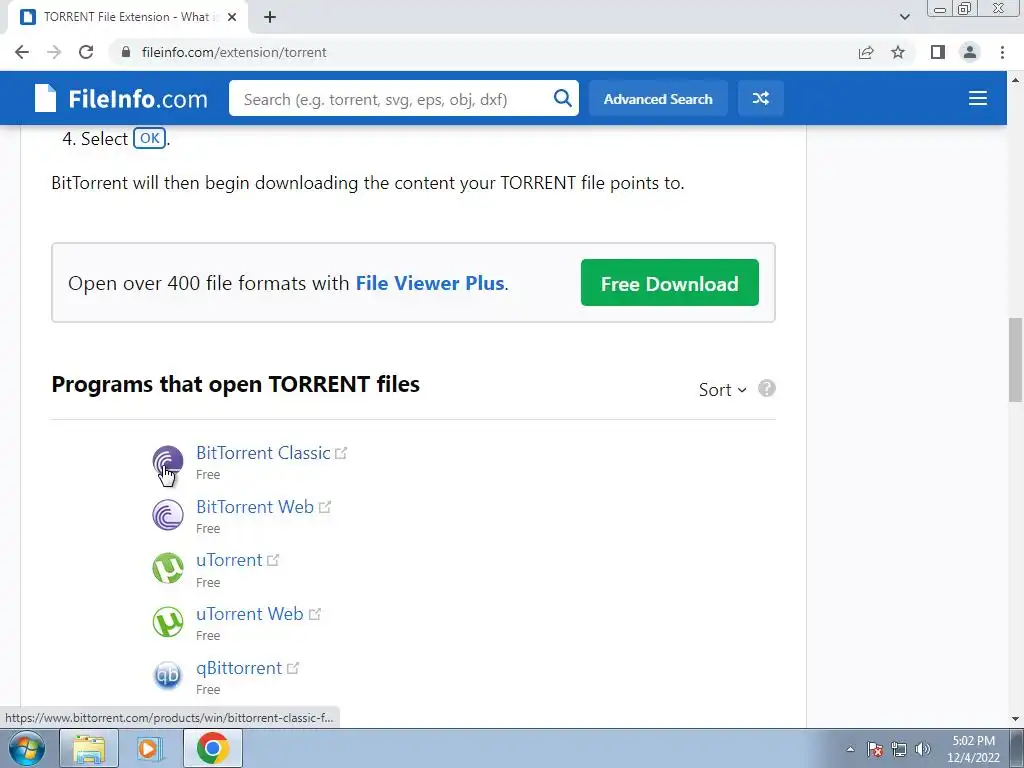Click the uTorrent Web program icon
Image resolution: width=1024 pixels, height=768 pixels.
click(168, 622)
